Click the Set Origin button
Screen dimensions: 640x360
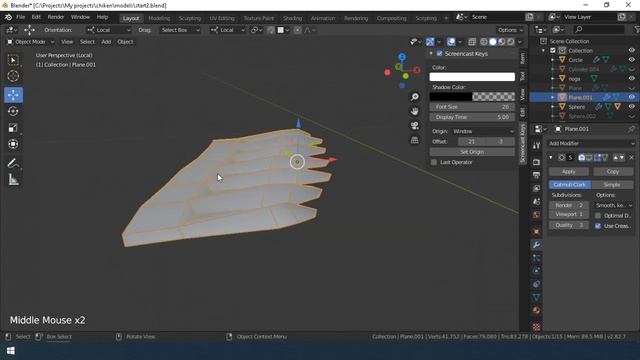tap(472, 152)
